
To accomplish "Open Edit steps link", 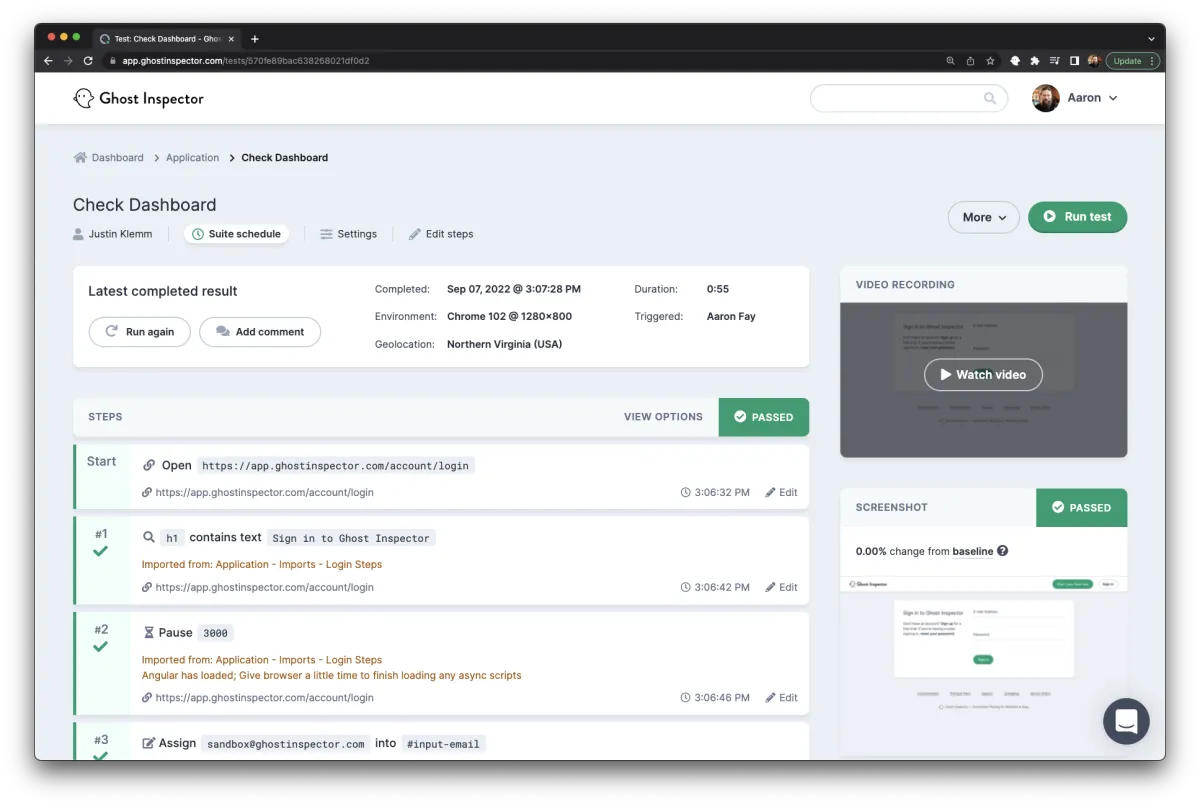I will (x=441, y=234).
